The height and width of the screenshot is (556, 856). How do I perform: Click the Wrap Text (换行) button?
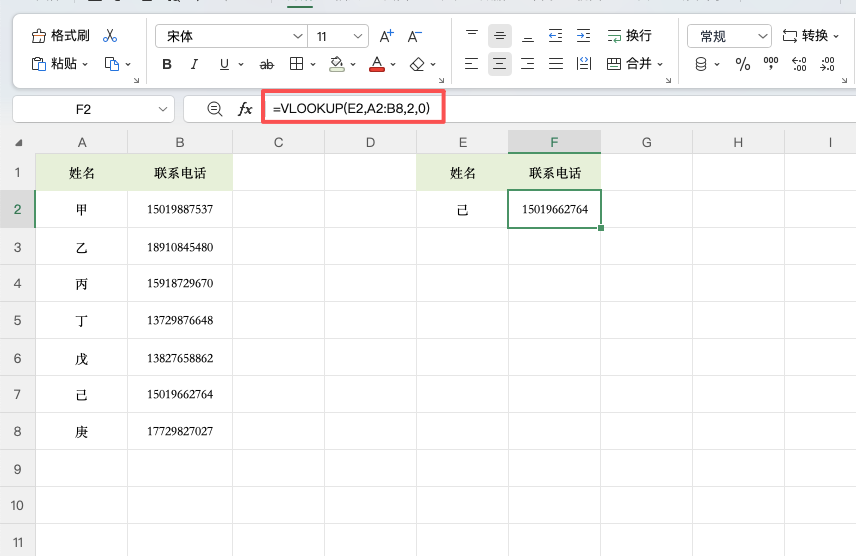[x=629, y=36]
